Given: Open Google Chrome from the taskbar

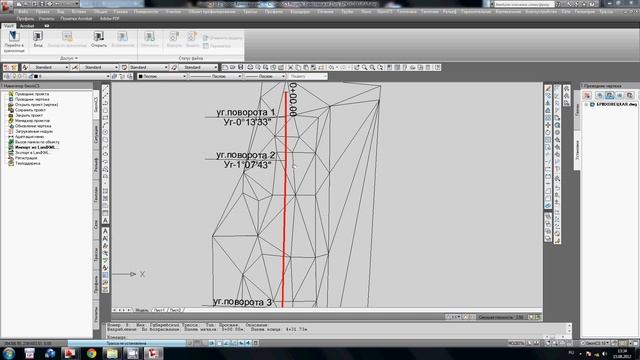Looking at the screenshot, I should click(91, 353).
